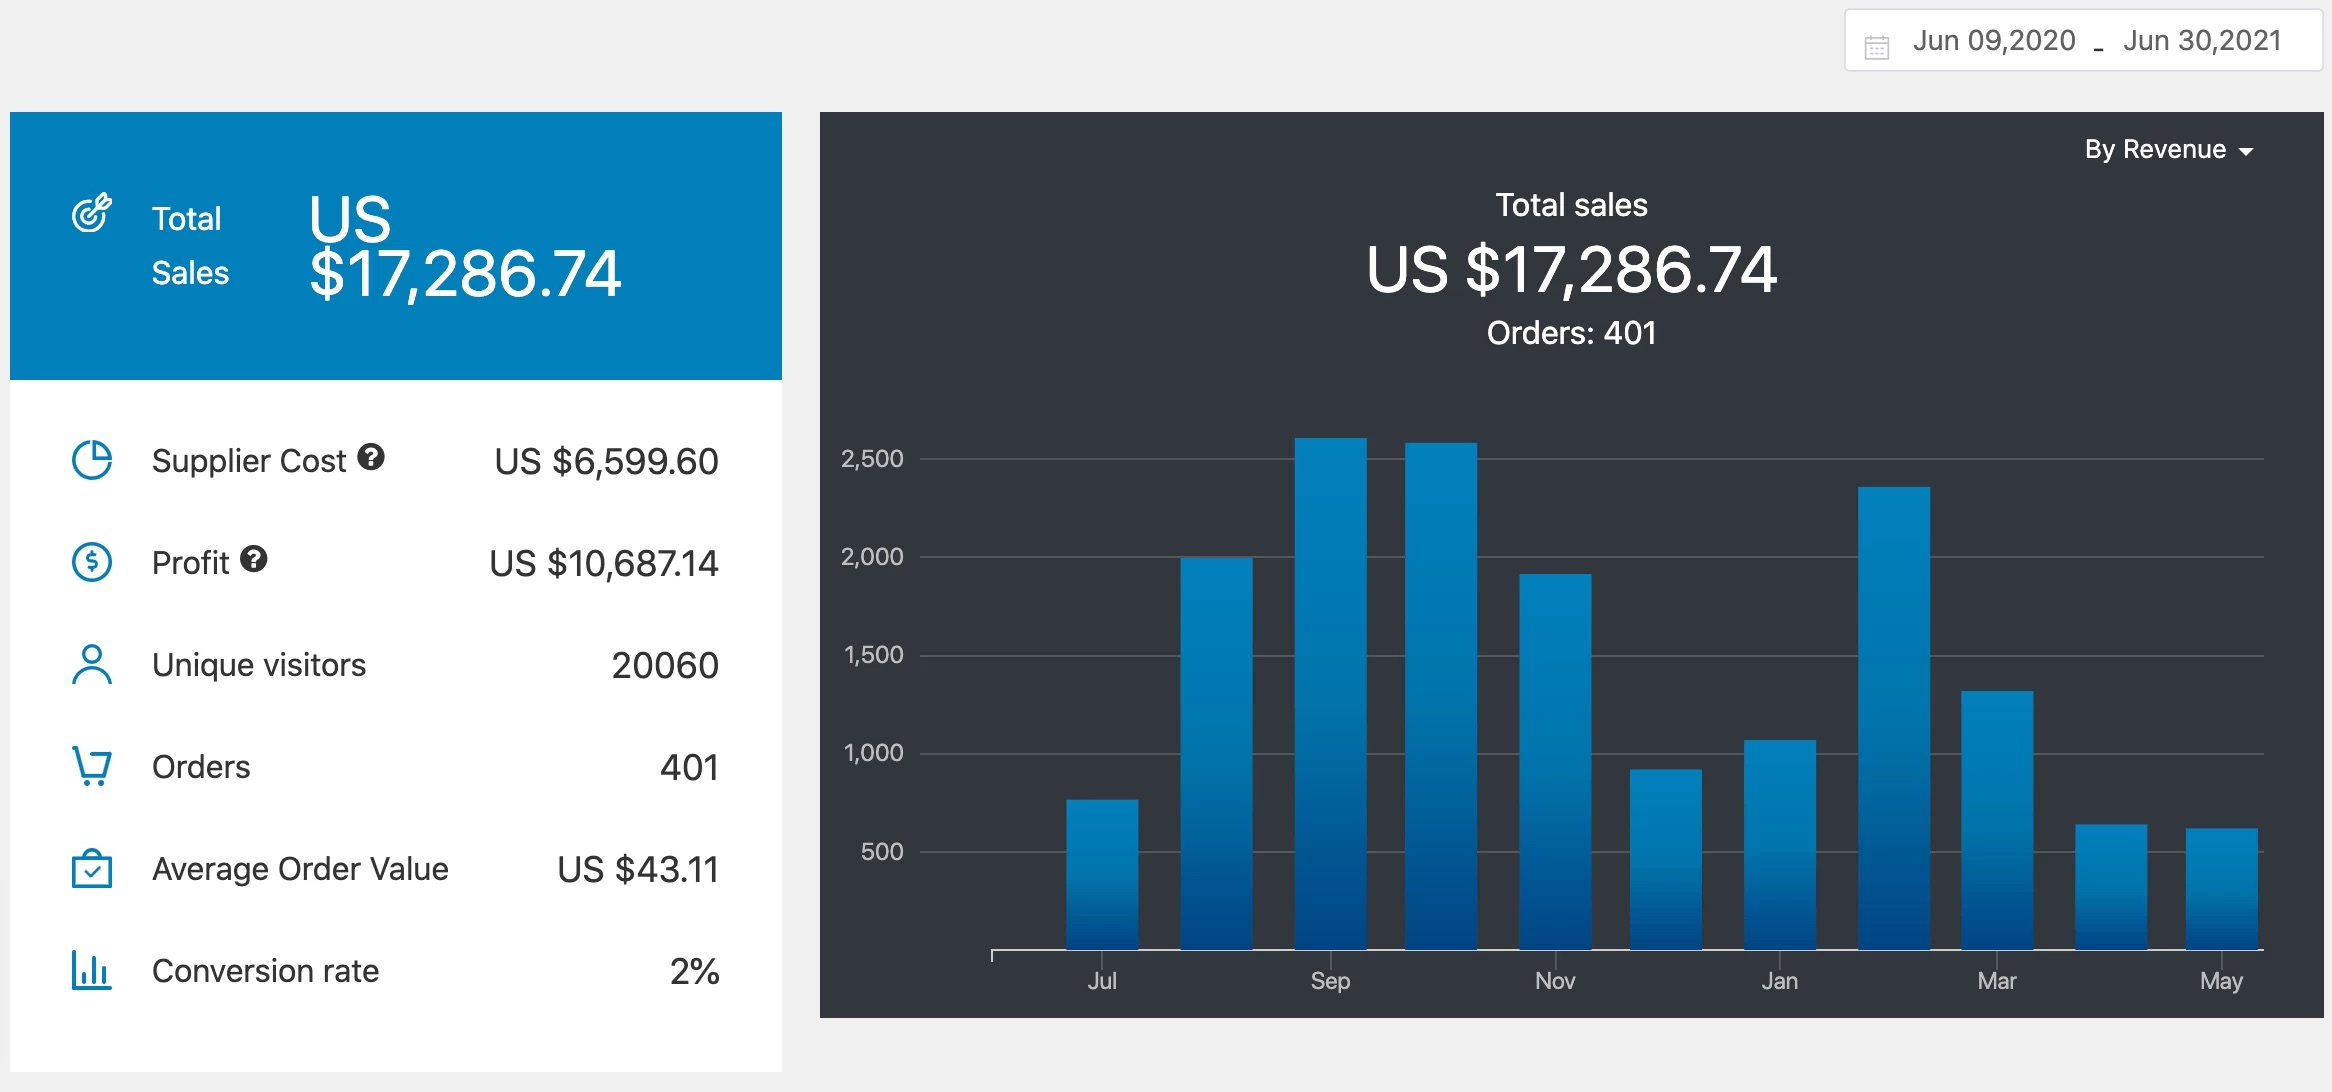This screenshot has width=2332, height=1092.
Task: Click the Mar x-axis label
Action: (1997, 981)
